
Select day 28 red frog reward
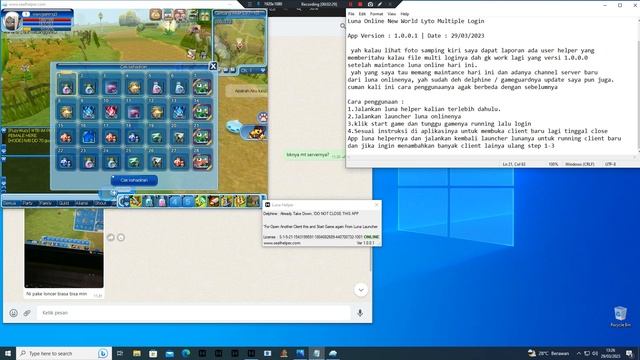202,160
